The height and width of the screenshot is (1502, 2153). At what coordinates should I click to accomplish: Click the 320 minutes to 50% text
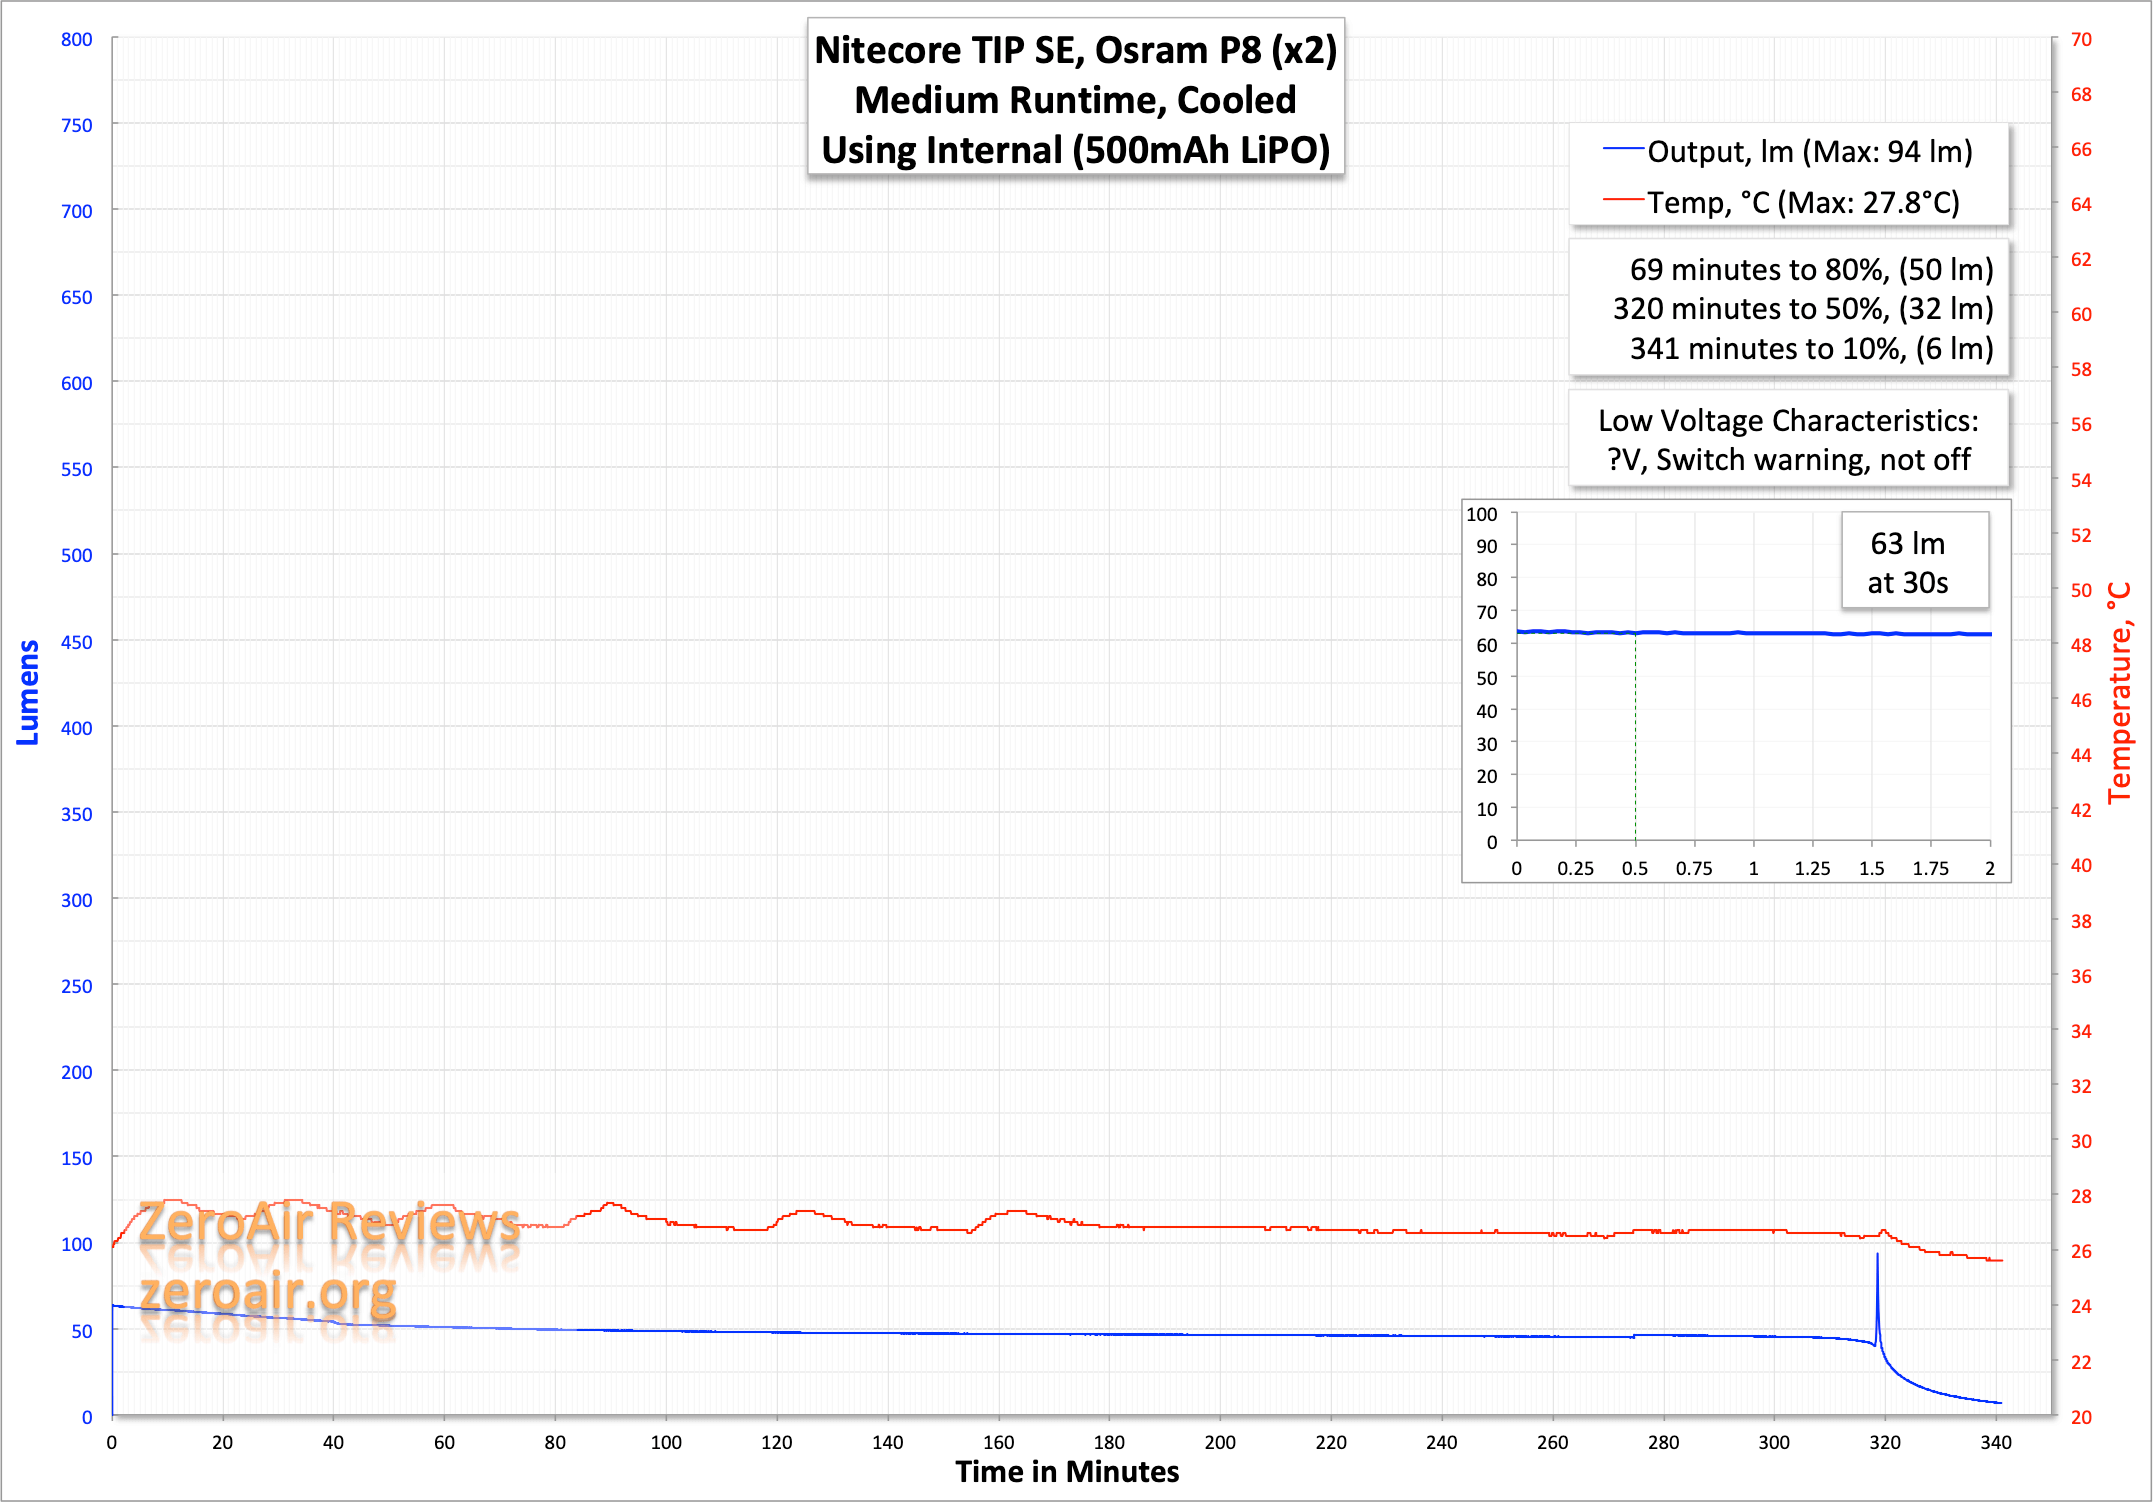1802,308
